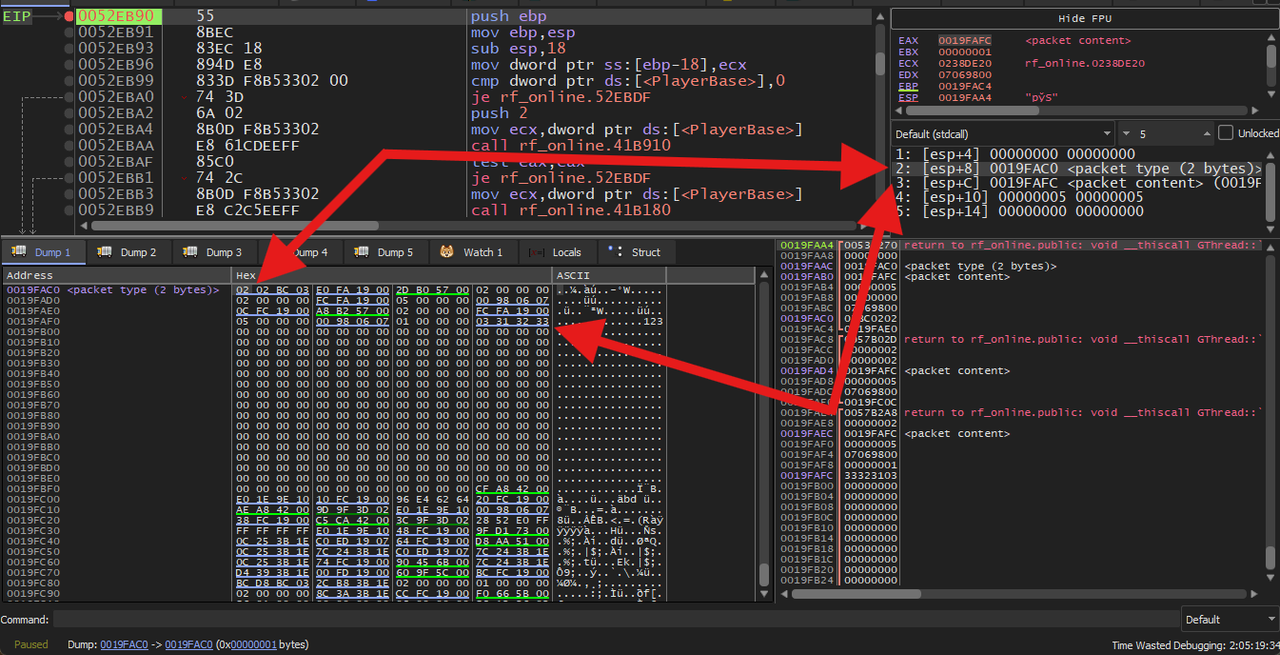The width and height of the screenshot is (1280, 655).
Task: Open the Watch 1 tab
Action: tap(472, 252)
